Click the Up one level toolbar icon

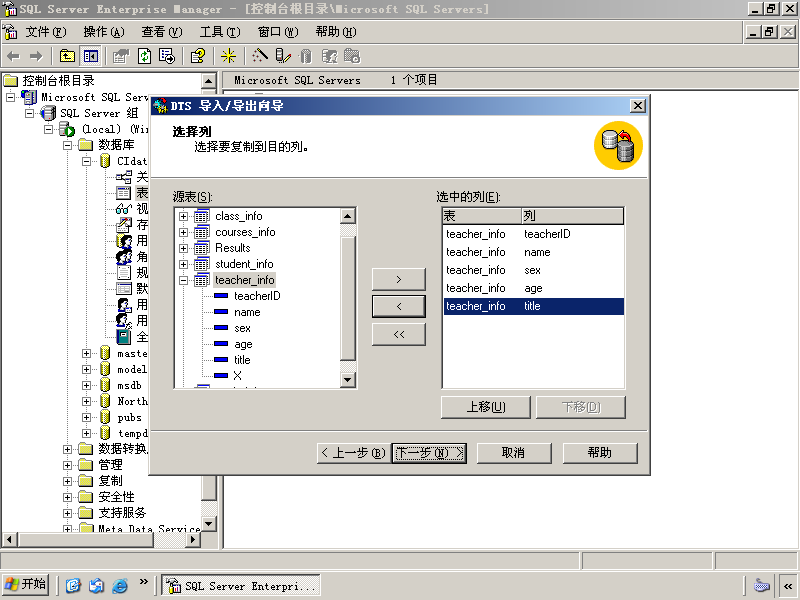click(x=67, y=56)
